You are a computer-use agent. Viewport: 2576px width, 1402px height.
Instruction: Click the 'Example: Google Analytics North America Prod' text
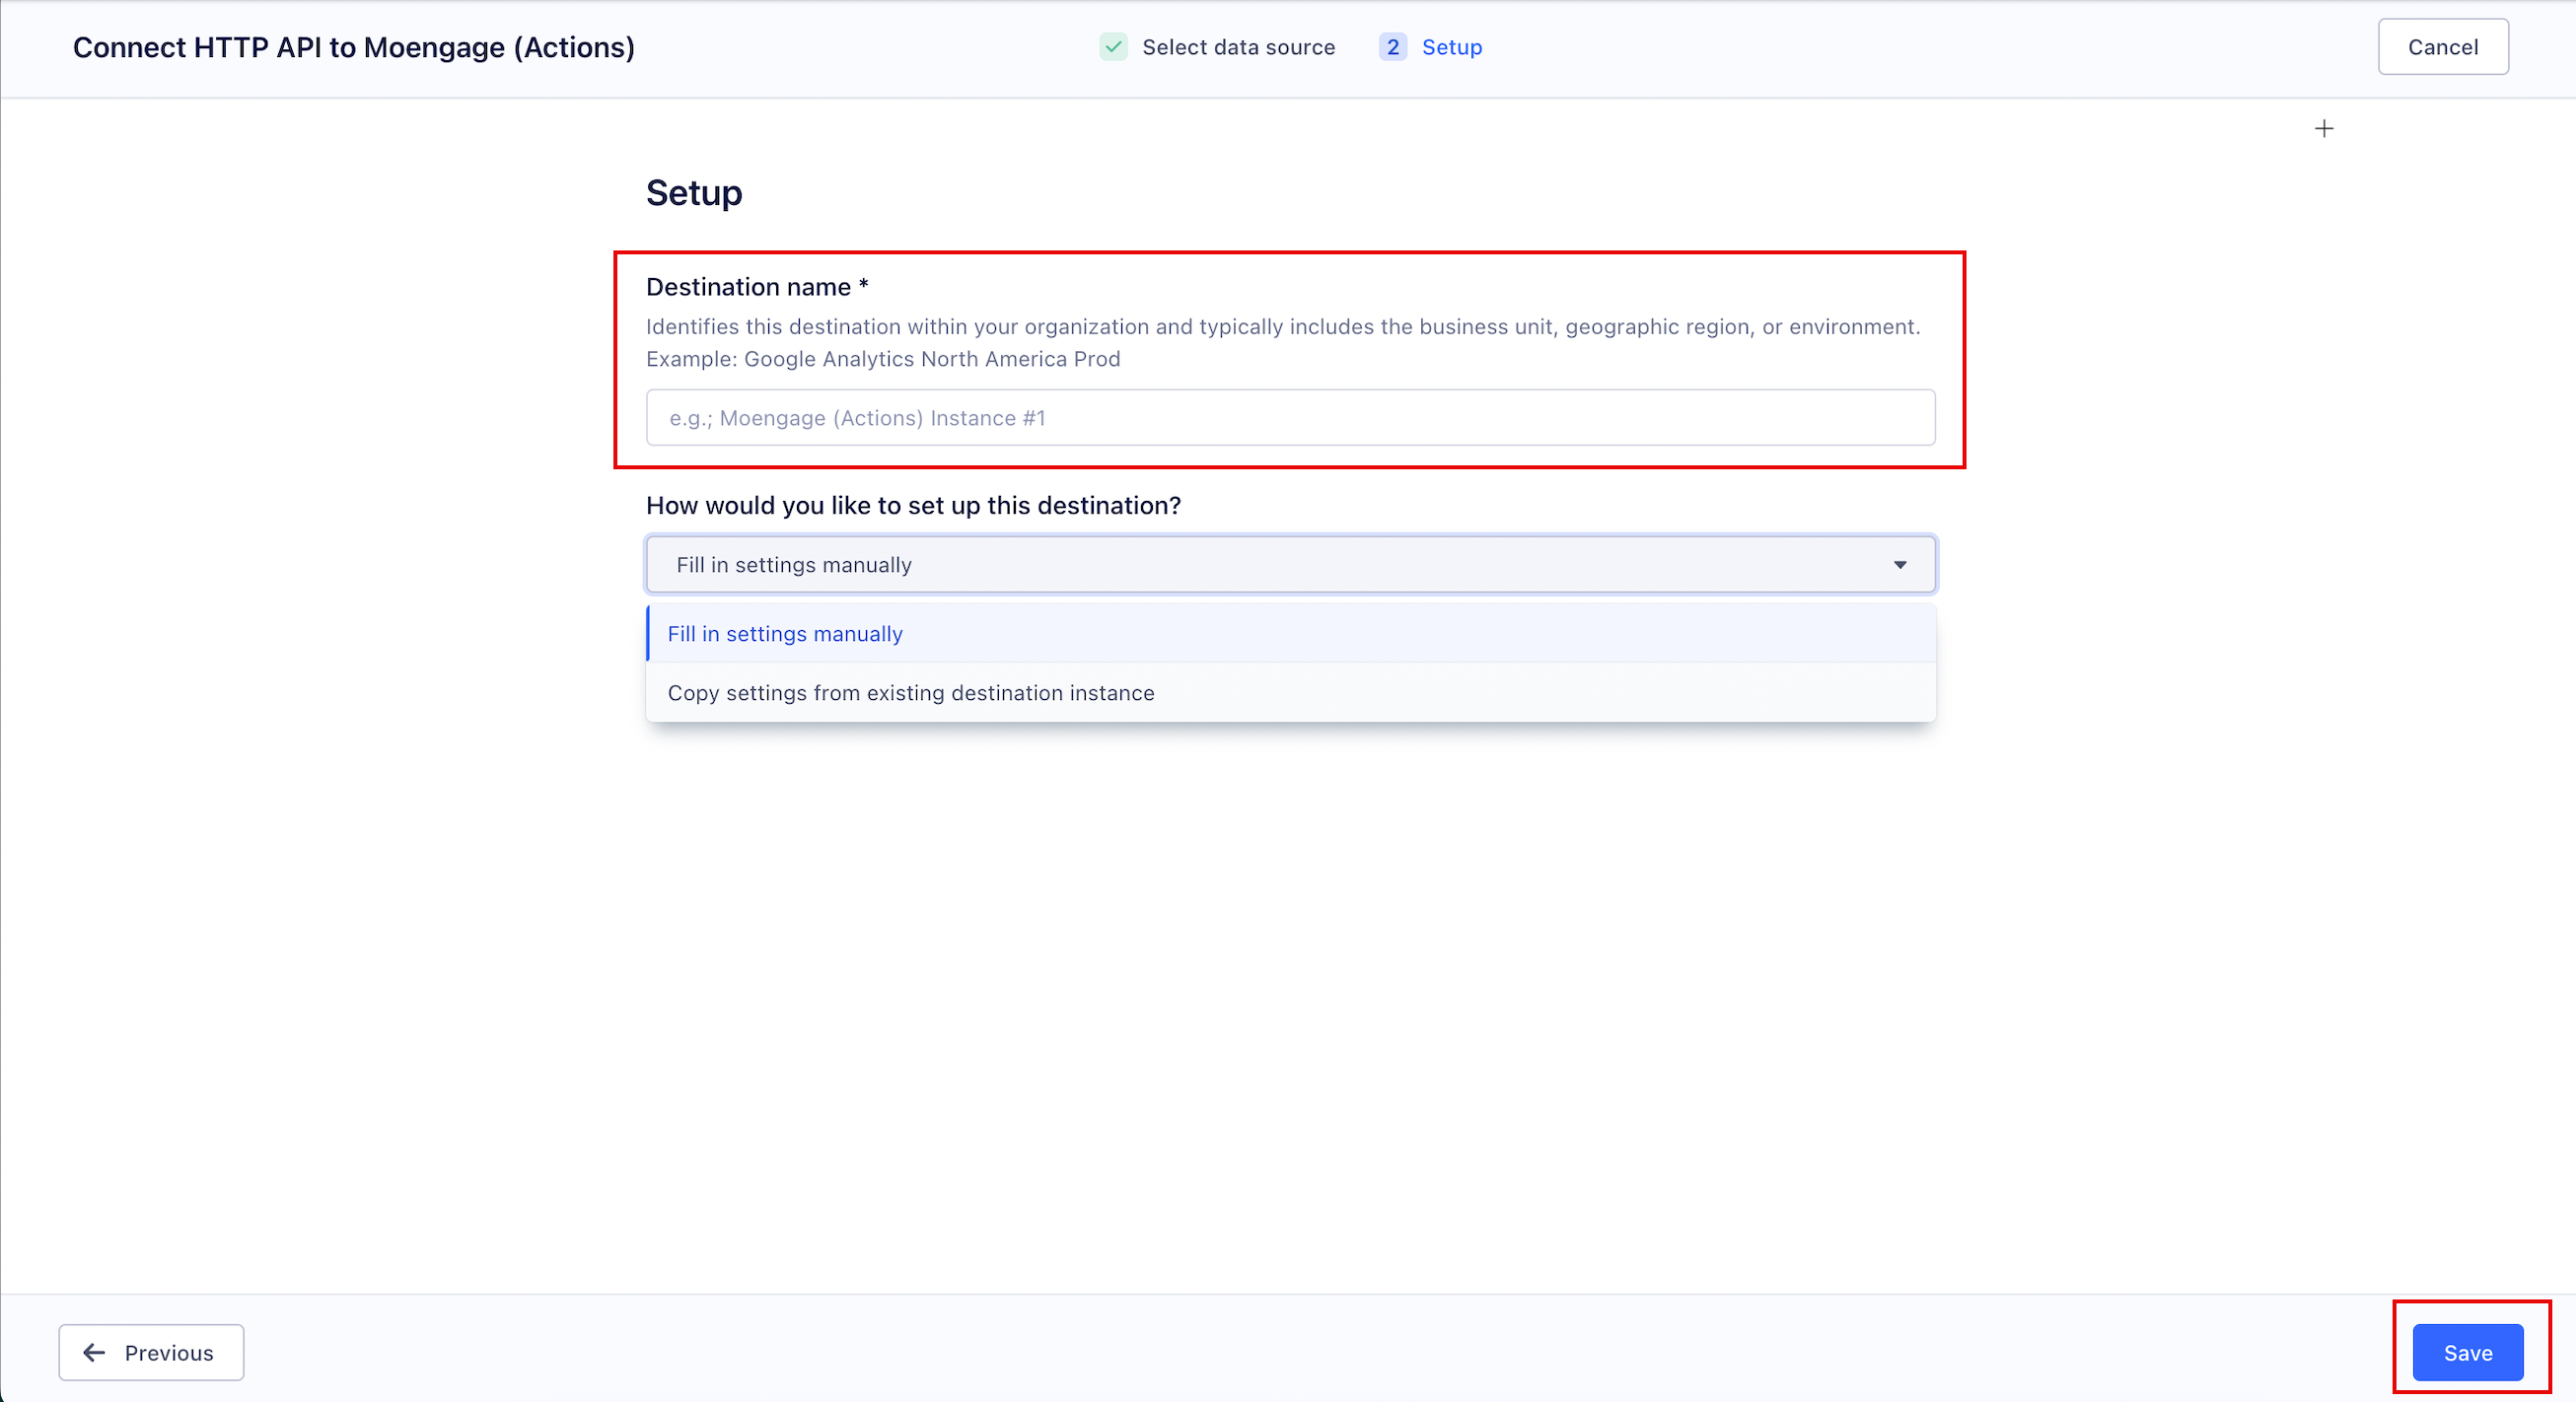pos(883,359)
